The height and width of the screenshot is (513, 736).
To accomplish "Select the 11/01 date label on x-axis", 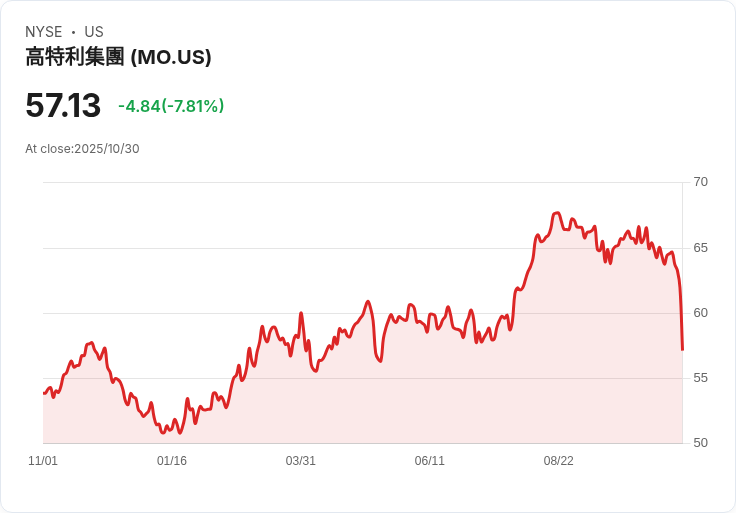I will pyautogui.click(x=43, y=461).
